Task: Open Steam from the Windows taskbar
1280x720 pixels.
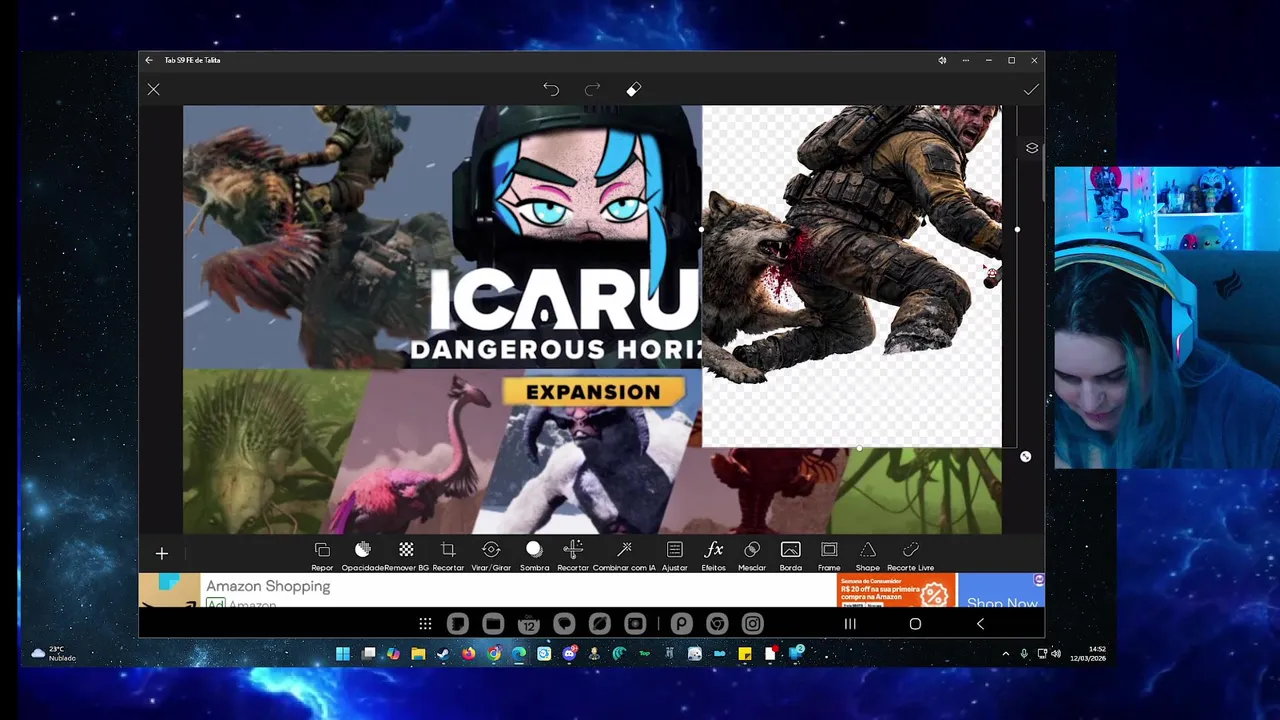Action: click(443, 654)
